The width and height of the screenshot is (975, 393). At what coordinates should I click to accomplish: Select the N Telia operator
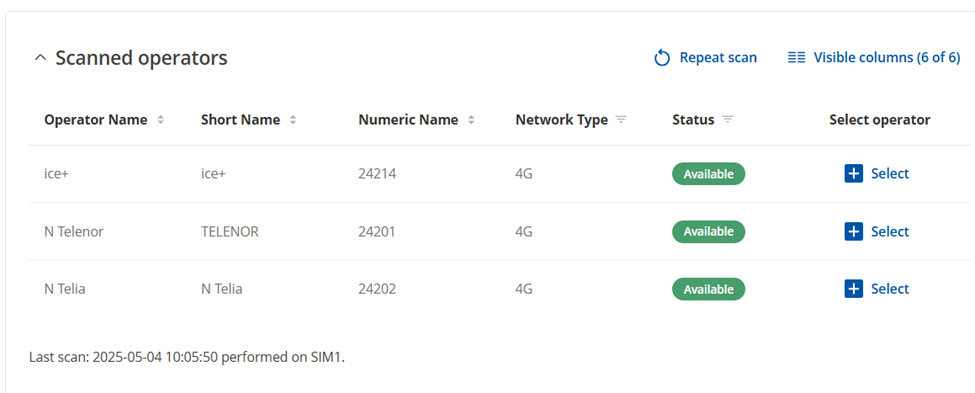click(877, 289)
